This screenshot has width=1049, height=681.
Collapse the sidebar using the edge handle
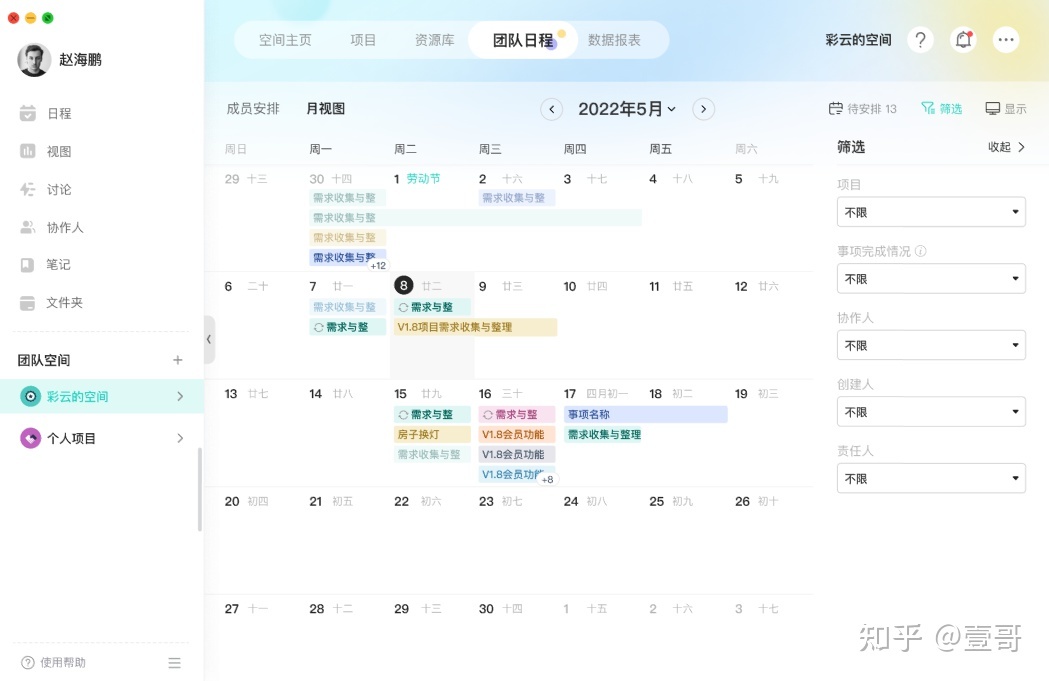[209, 339]
